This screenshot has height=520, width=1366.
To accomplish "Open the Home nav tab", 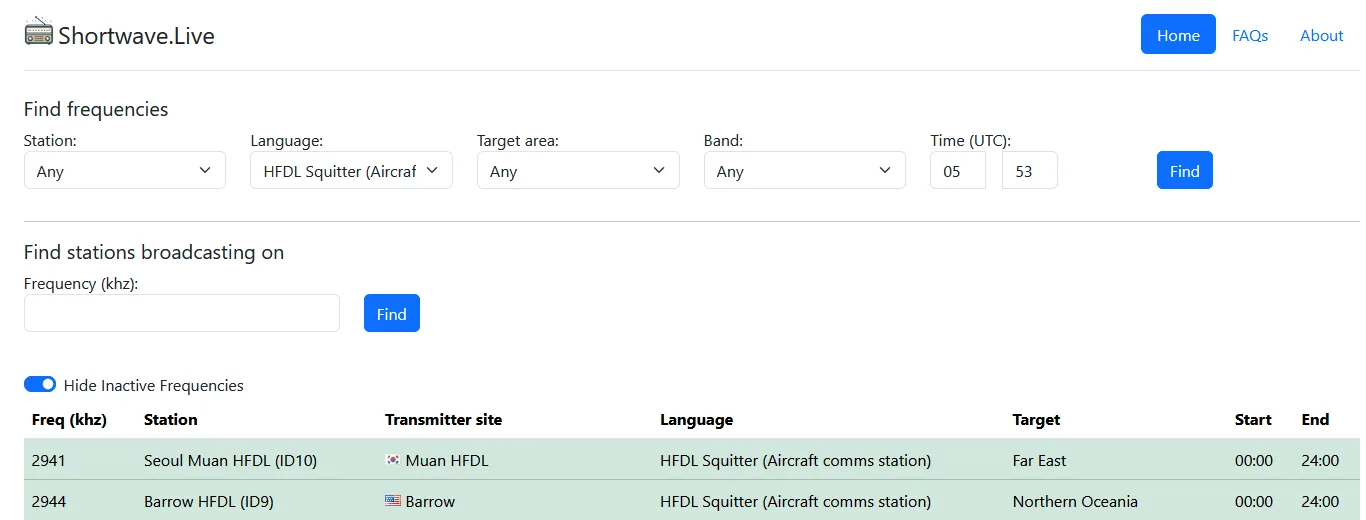I will (x=1178, y=35).
